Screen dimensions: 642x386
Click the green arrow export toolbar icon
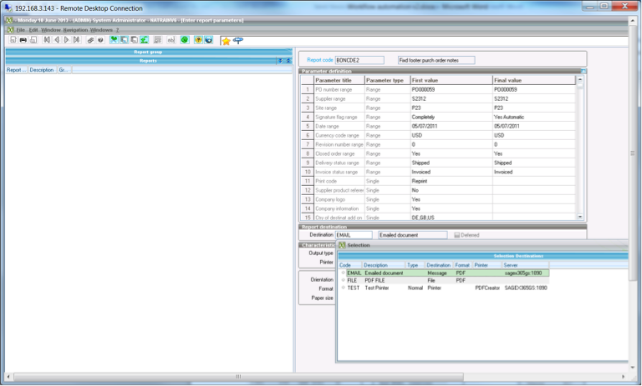(x=144, y=40)
